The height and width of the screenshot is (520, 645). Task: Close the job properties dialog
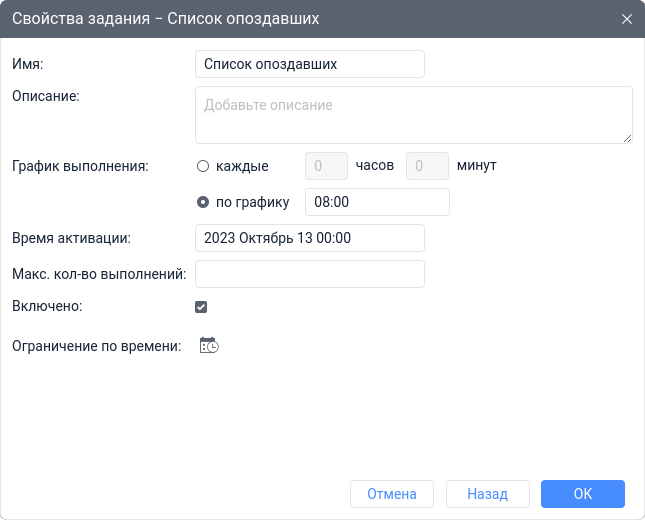(x=627, y=19)
